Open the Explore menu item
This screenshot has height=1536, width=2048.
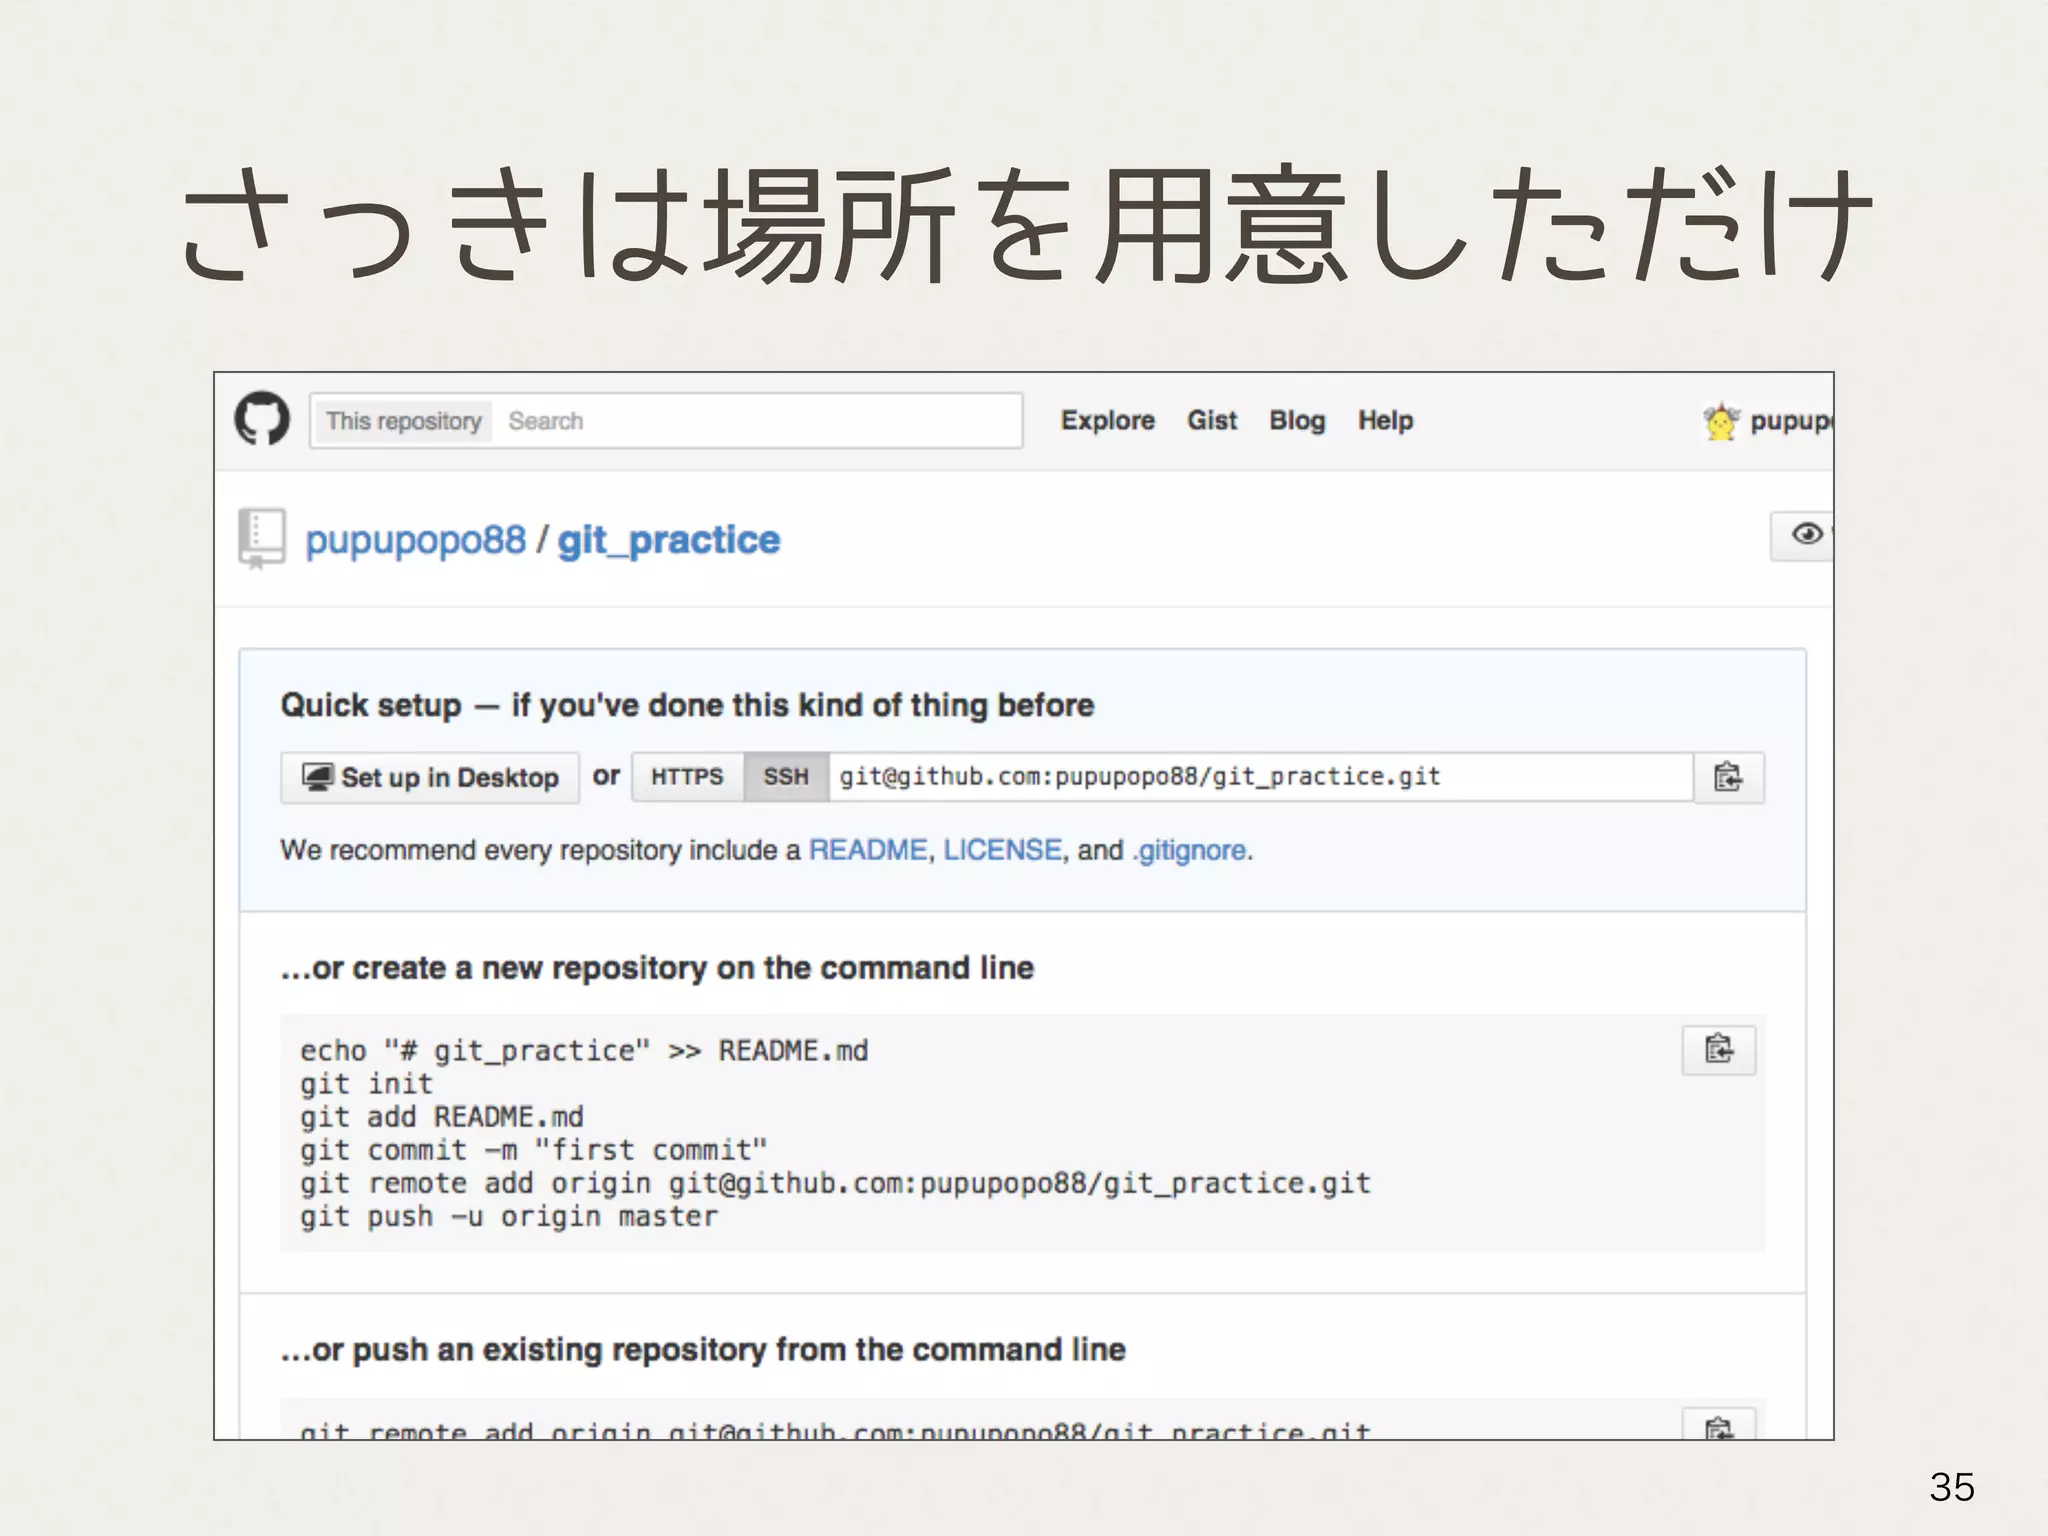[1107, 421]
